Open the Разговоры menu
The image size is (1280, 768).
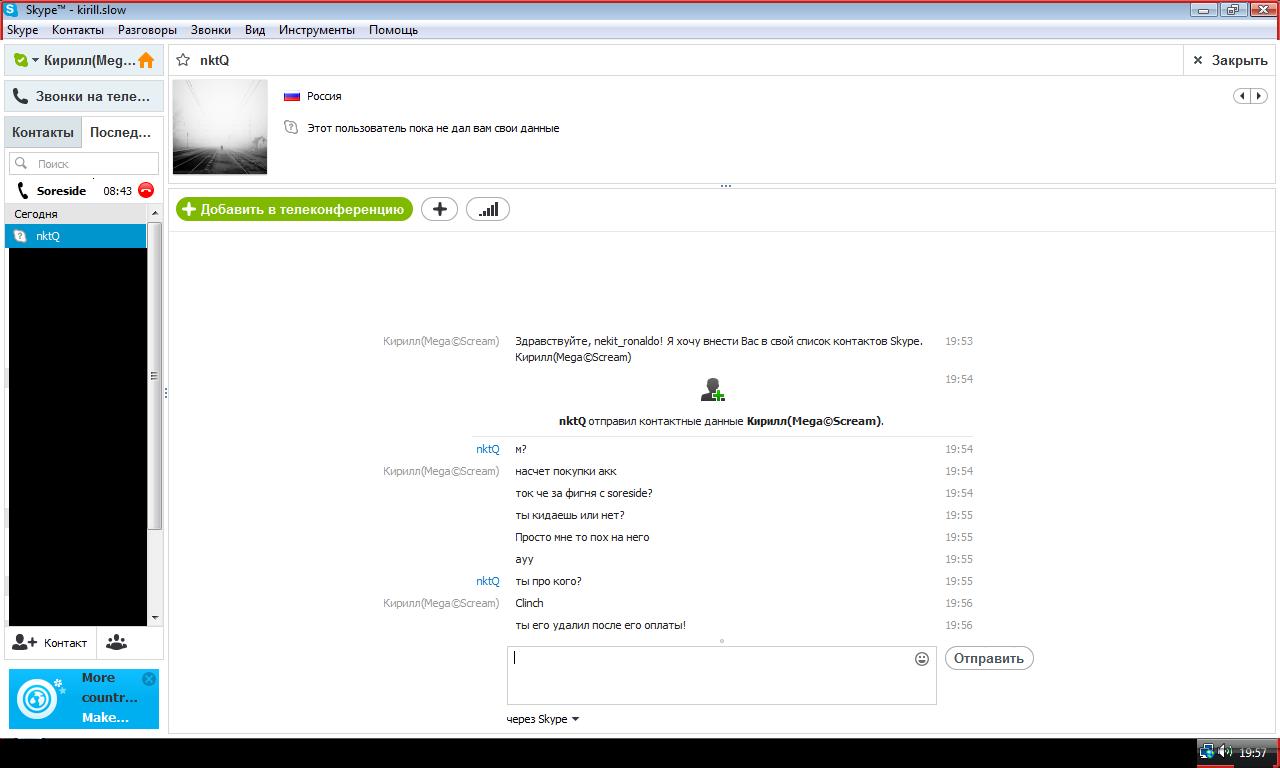coord(147,30)
